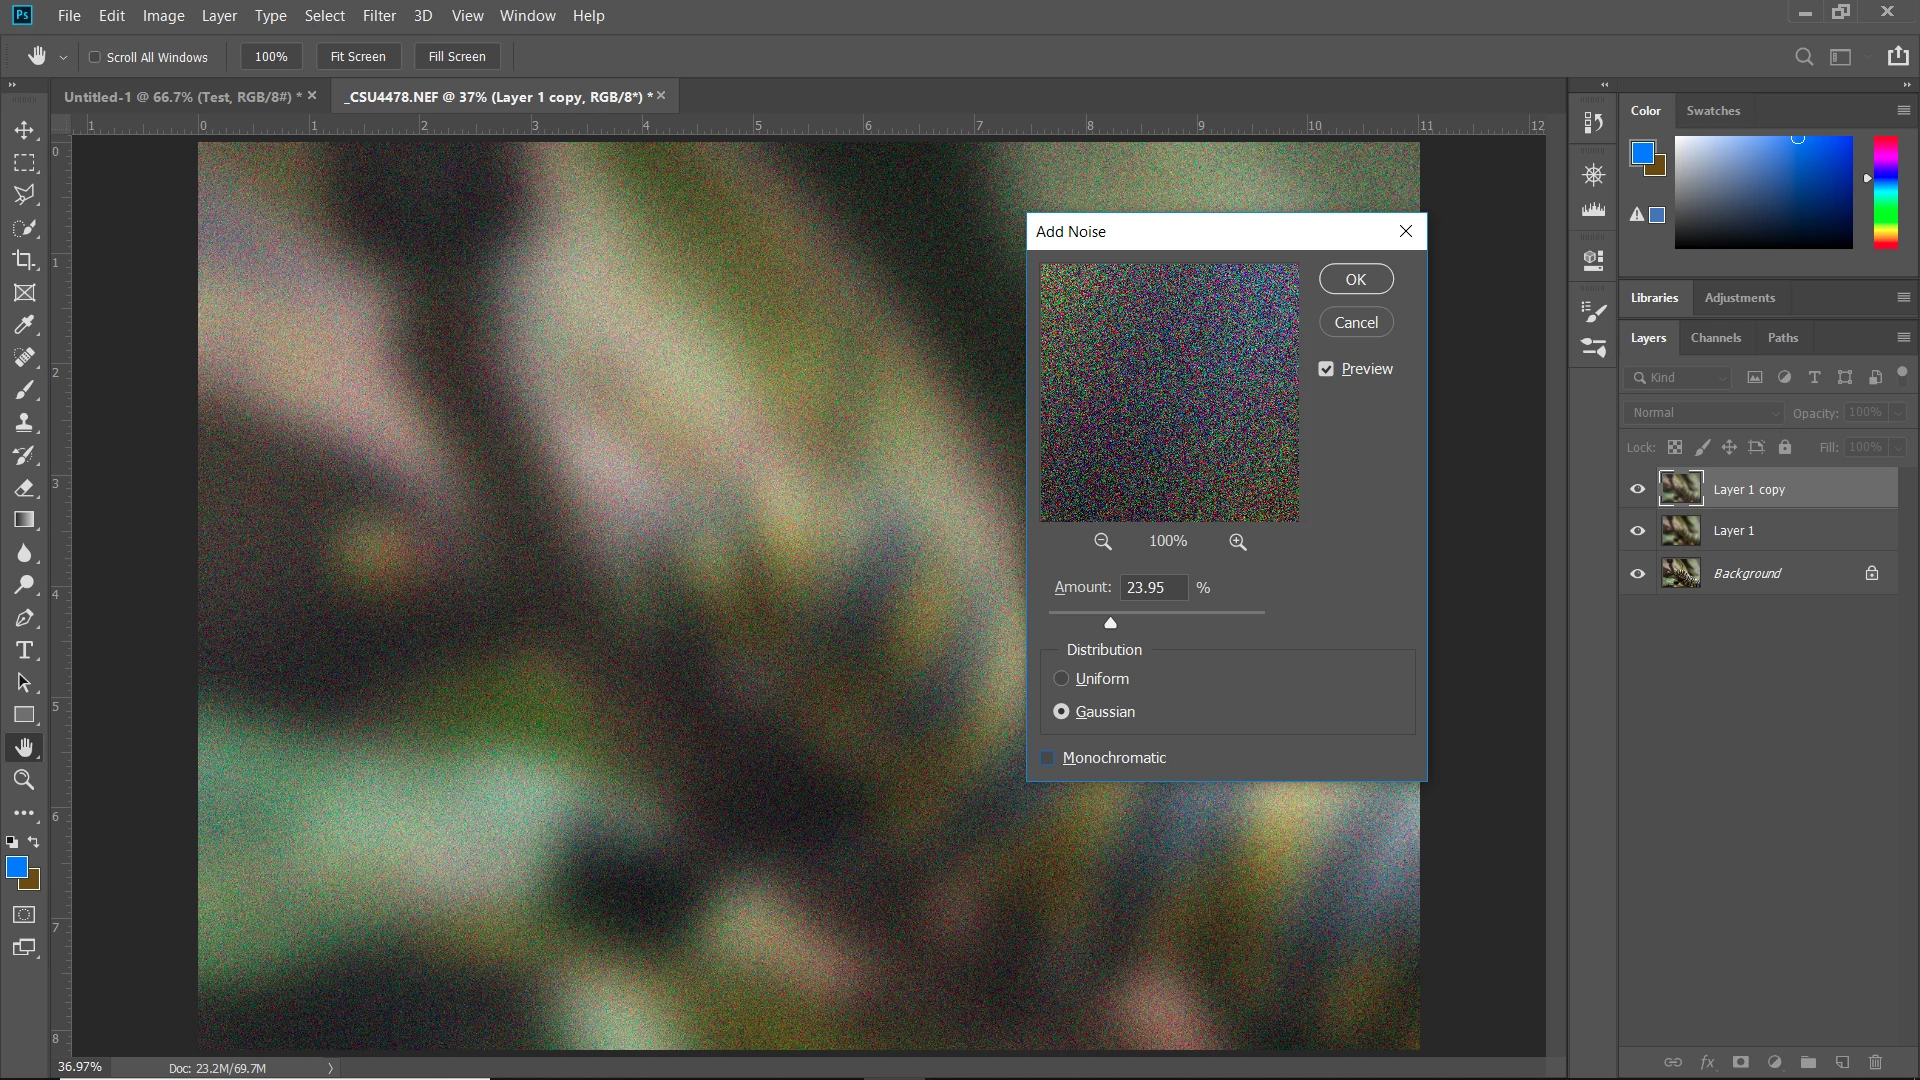Screen dimensions: 1920x1080
Task: Zoom out on the noise preview
Action: (x=1102, y=542)
